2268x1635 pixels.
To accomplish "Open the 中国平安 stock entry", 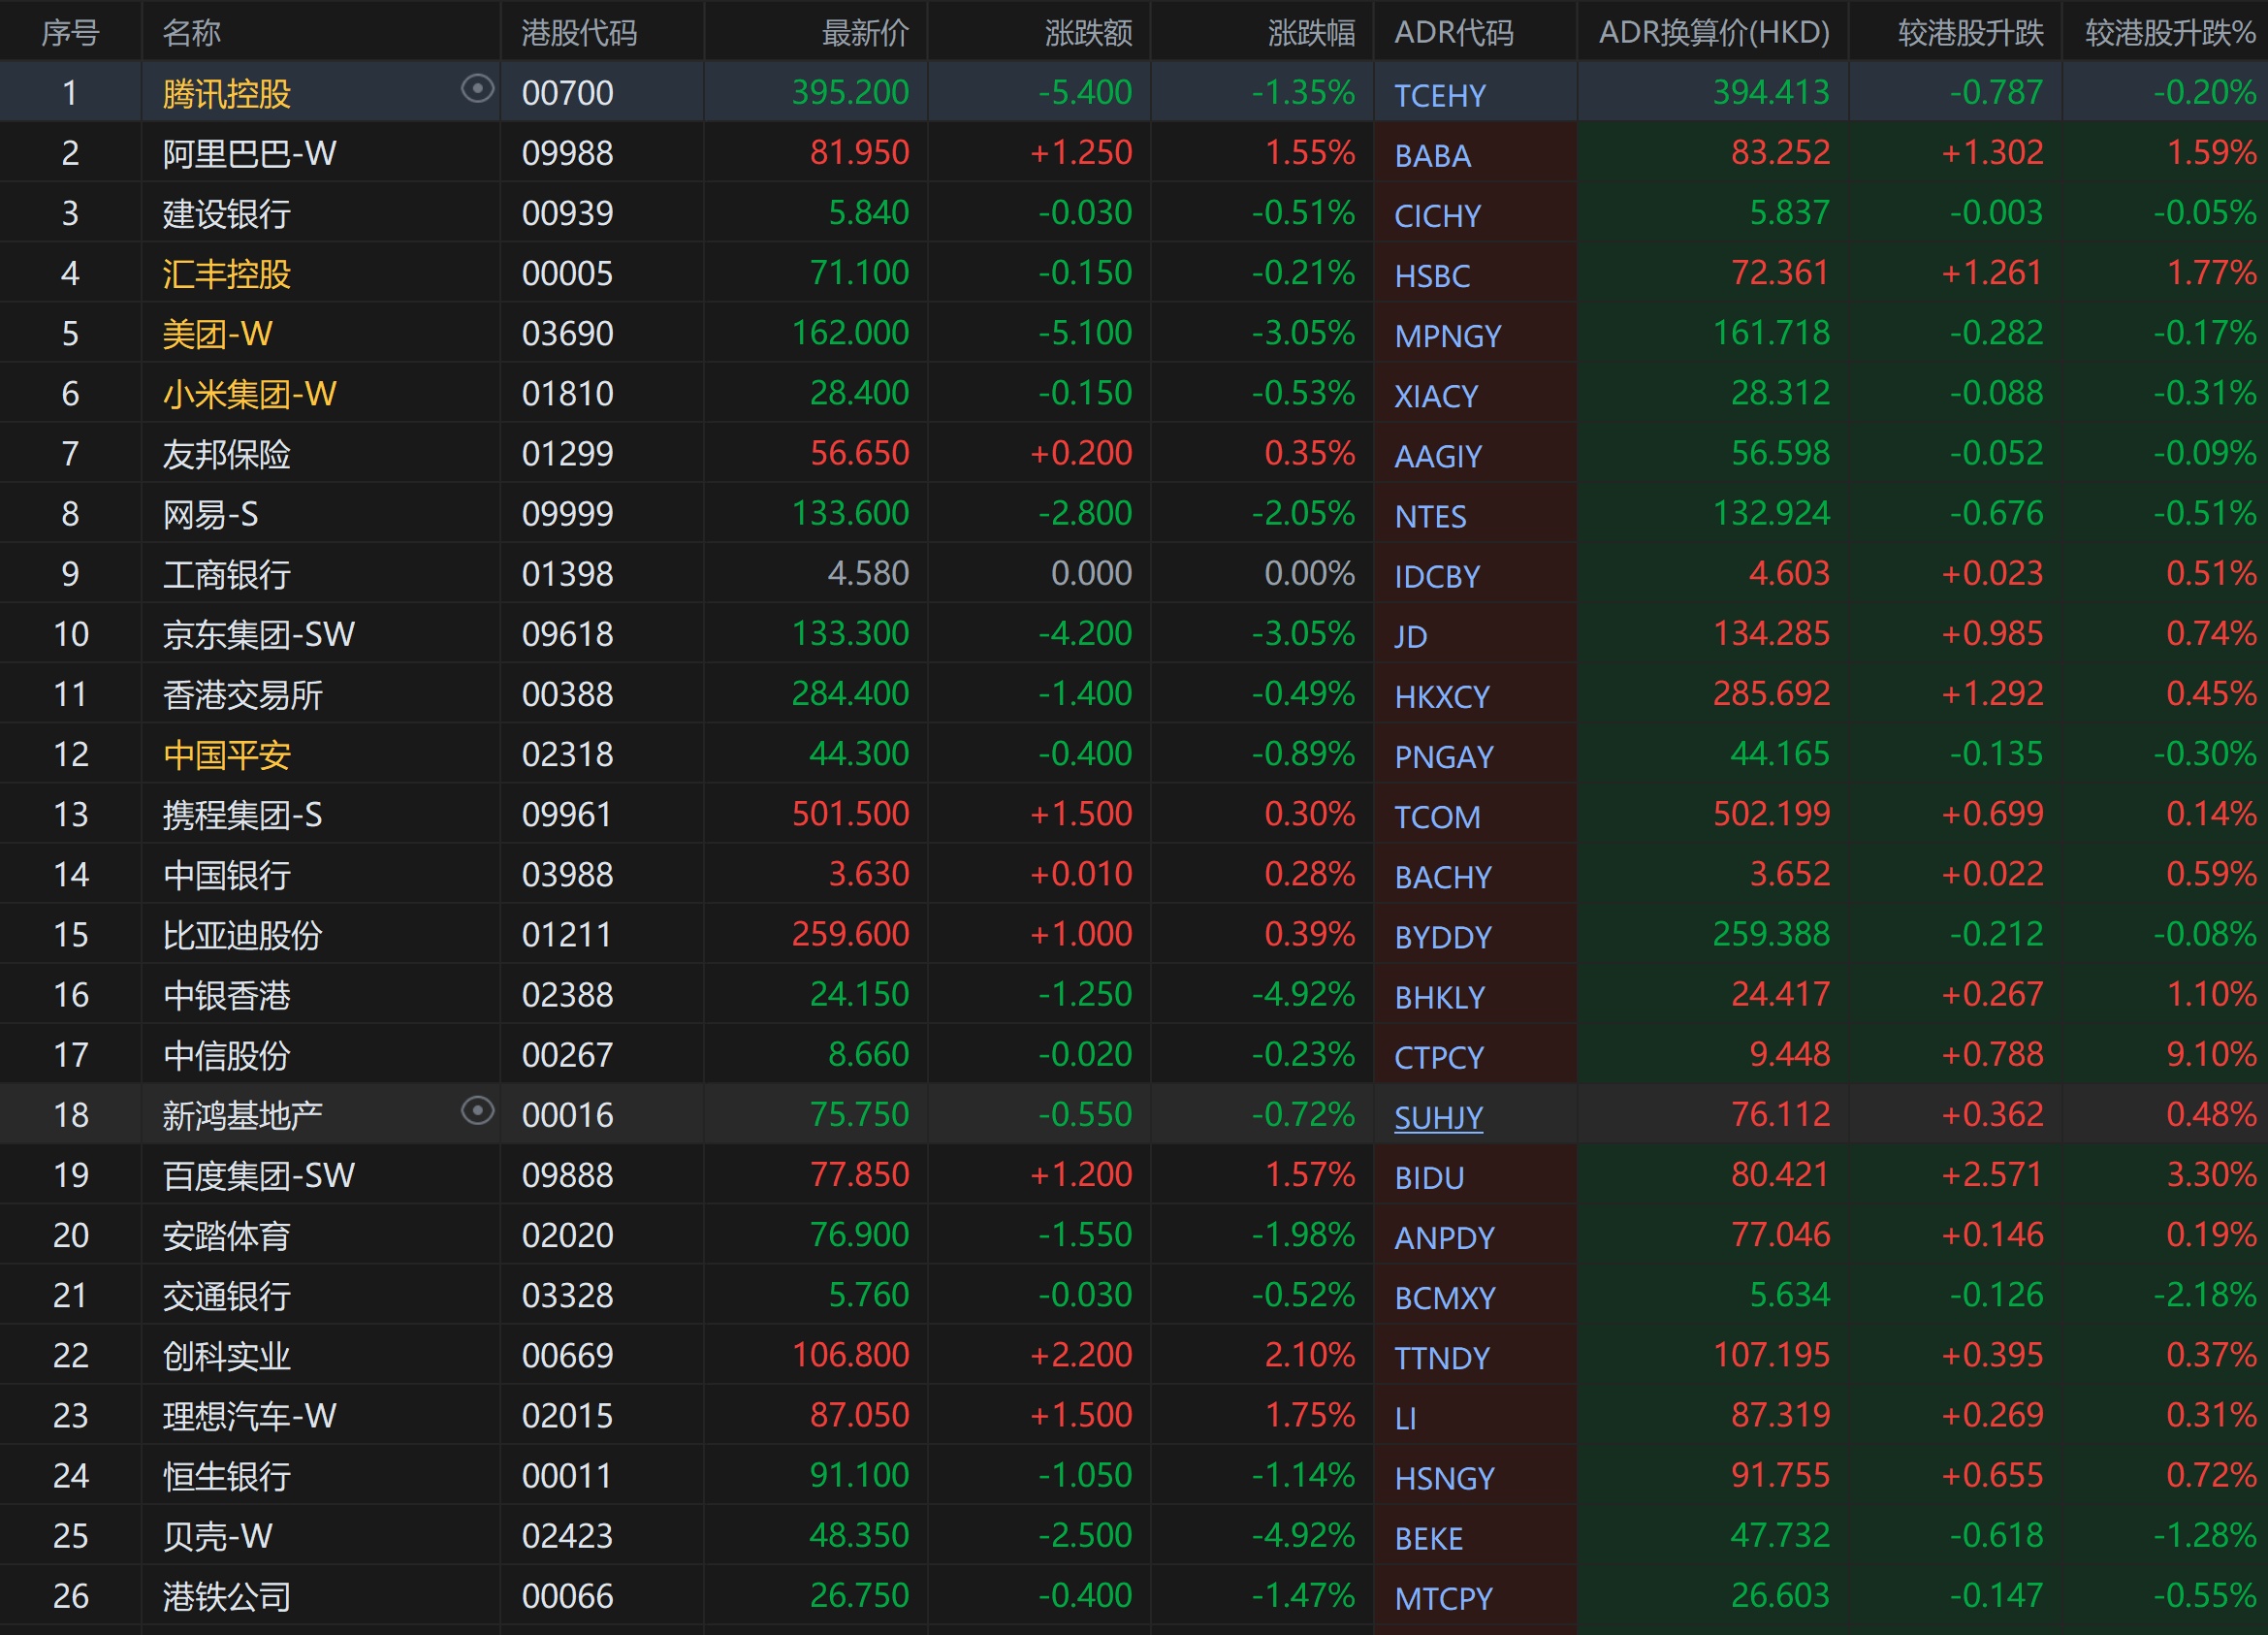I will click(226, 755).
